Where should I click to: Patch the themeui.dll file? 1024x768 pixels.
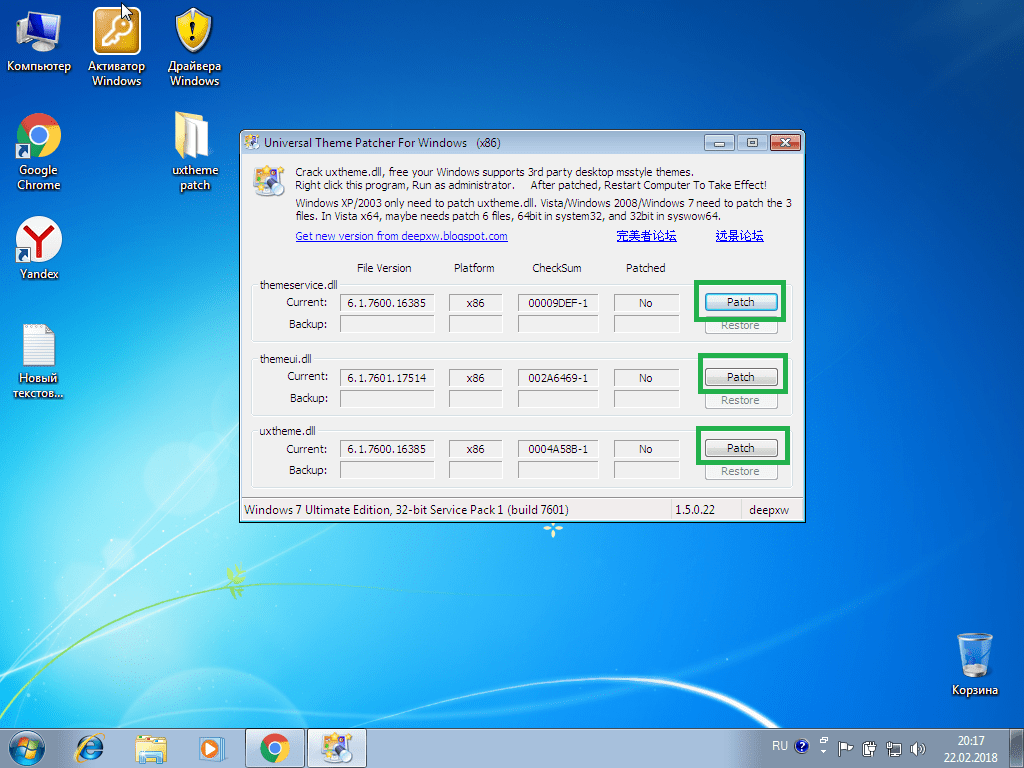tap(740, 376)
